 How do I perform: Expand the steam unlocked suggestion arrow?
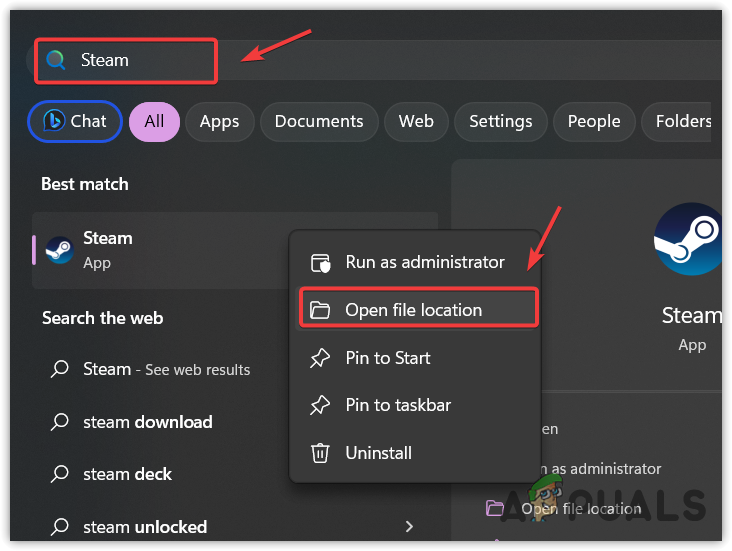[409, 526]
